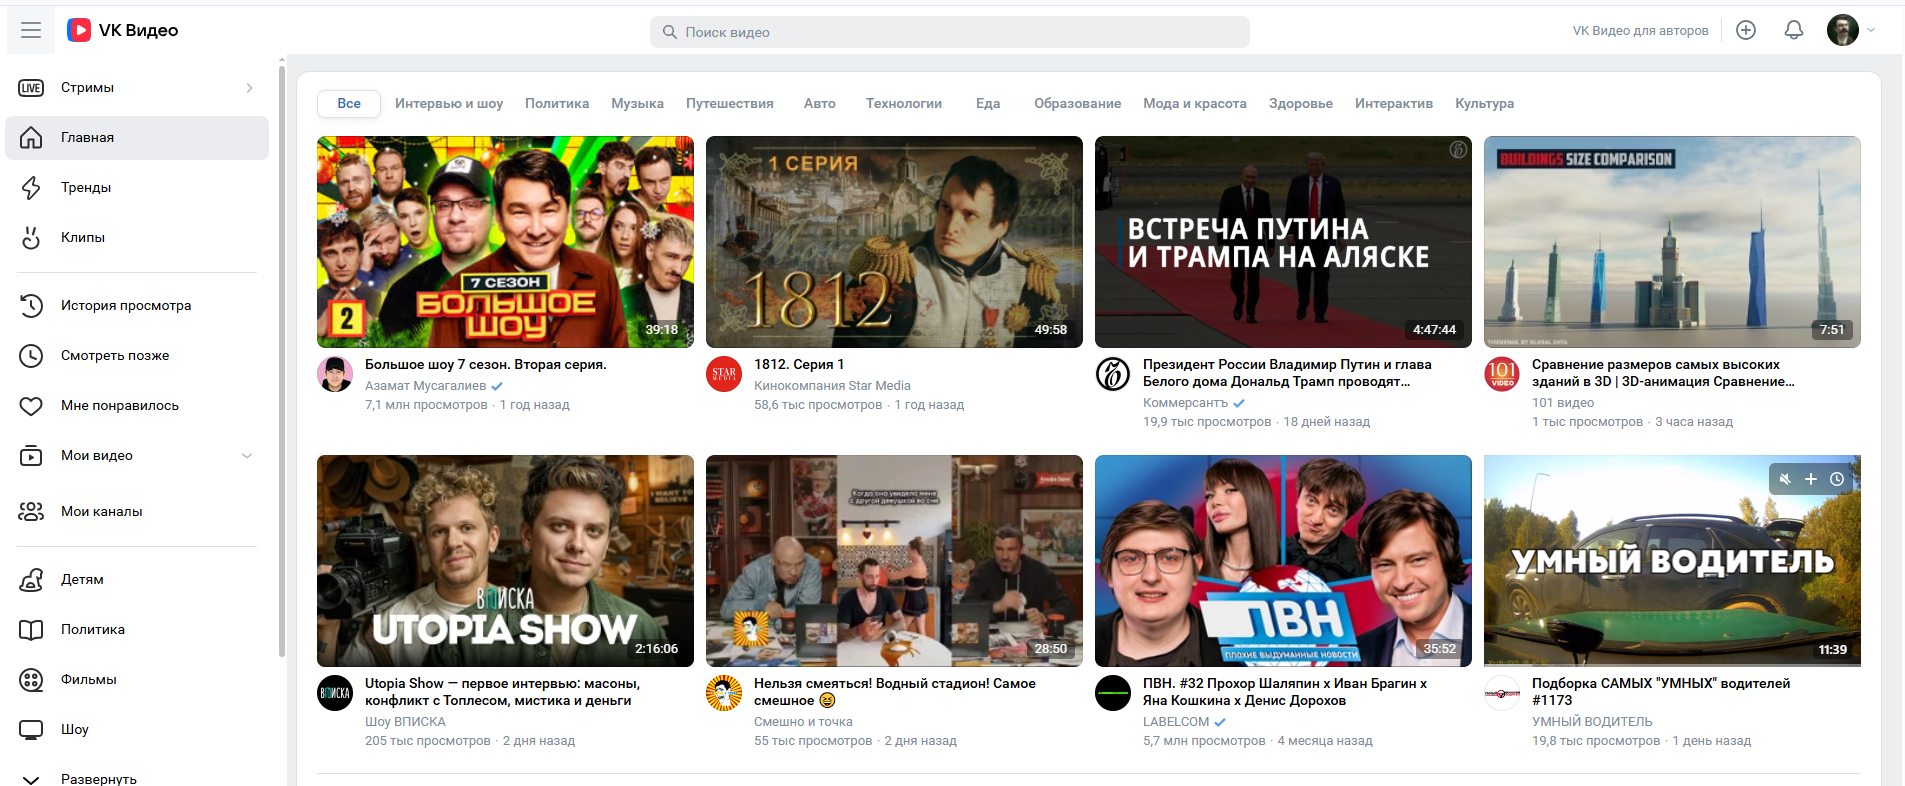Open Смотреть позже list
Screen dimensions: 1905x786
tap(114, 356)
